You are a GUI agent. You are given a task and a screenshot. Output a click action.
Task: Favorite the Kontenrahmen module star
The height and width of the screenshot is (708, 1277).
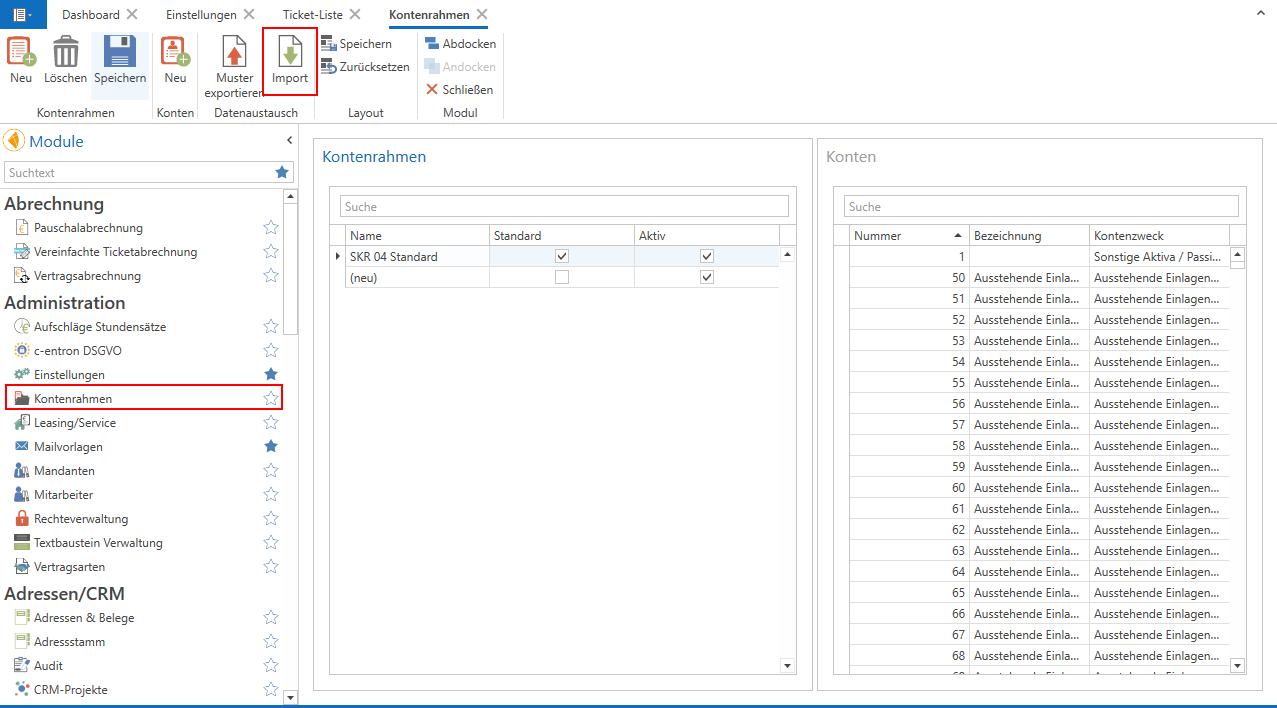tap(270, 398)
